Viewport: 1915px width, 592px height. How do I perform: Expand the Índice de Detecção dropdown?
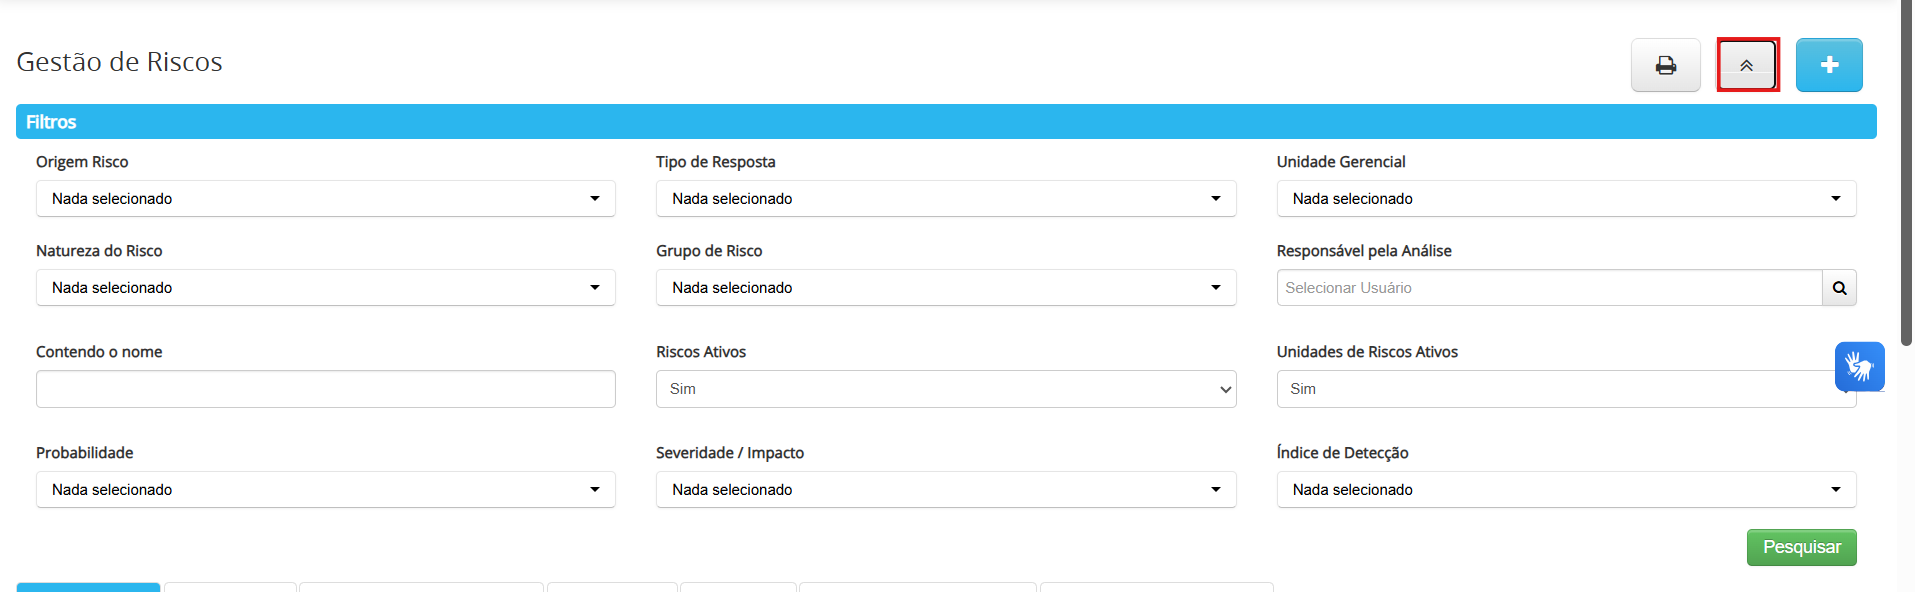point(1565,490)
